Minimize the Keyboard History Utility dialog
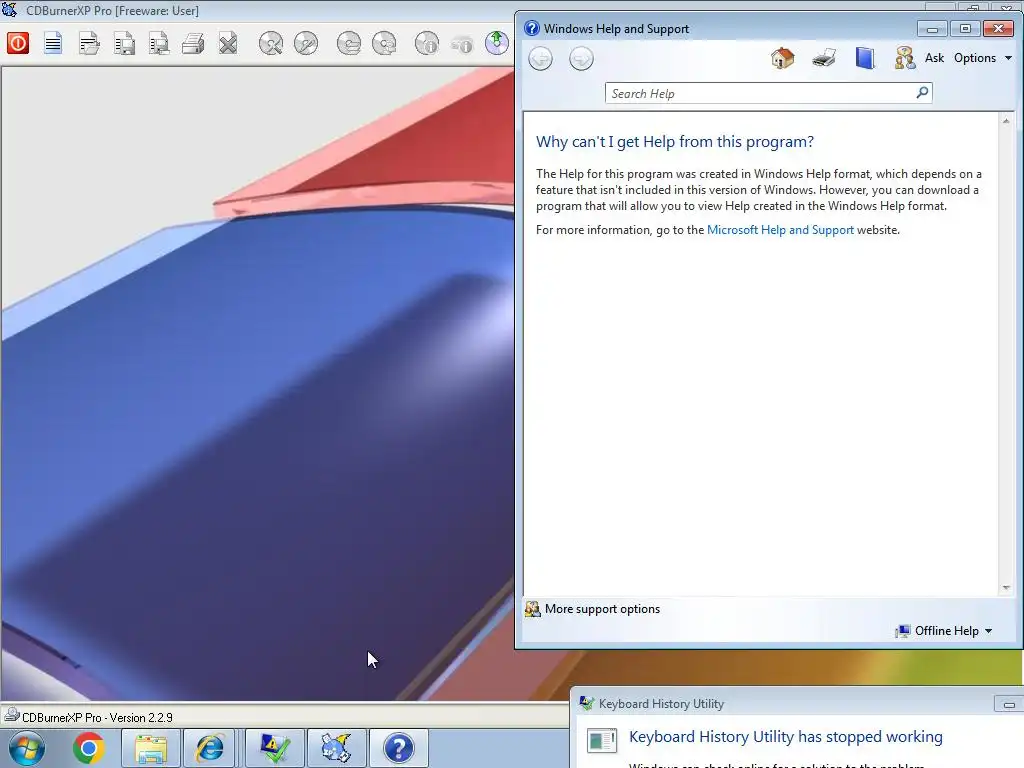Image resolution: width=1024 pixels, height=768 pixels. (1008, 705)
